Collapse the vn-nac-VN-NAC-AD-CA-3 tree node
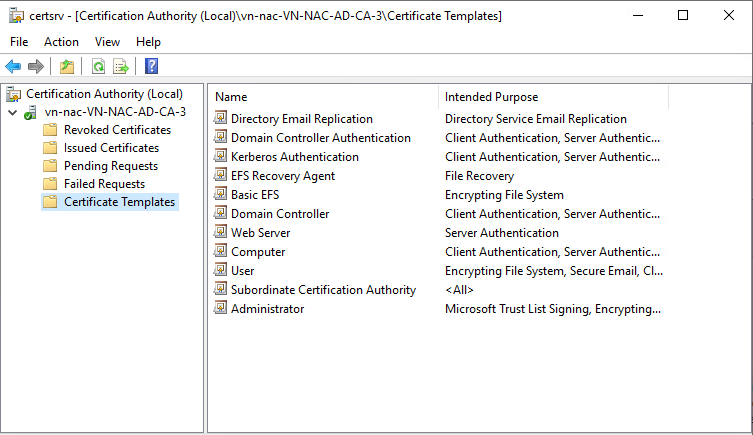The image size is (753, 435). tap(12, 113)
